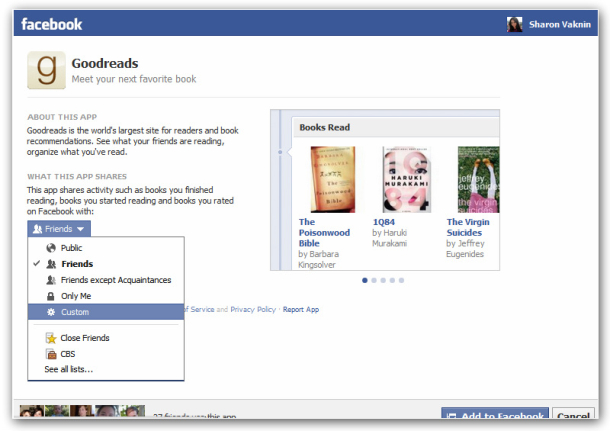Select the Close Friends list

(x=106, y=338)
